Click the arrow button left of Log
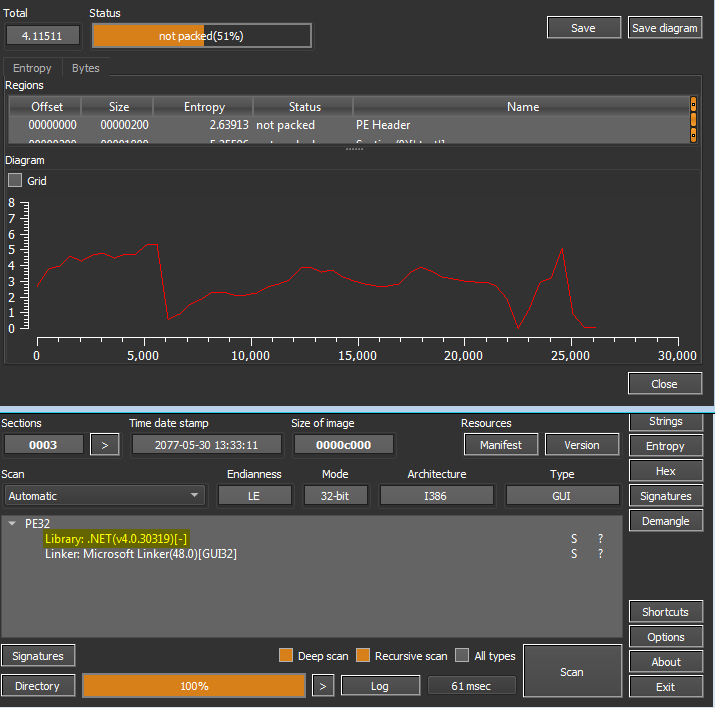Screen dimensions: 715x708 pyautogui.click(x=322, y=686)
